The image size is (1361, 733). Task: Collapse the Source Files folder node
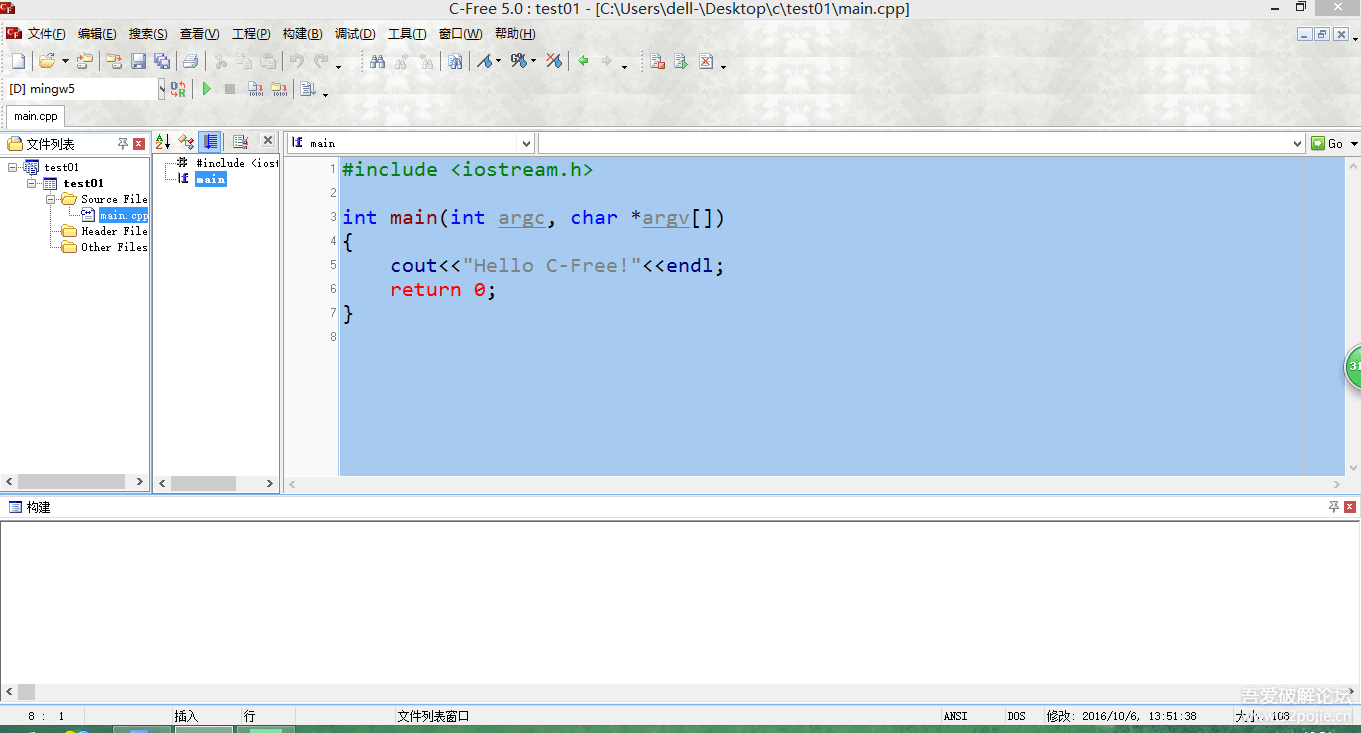click(52, 199)
